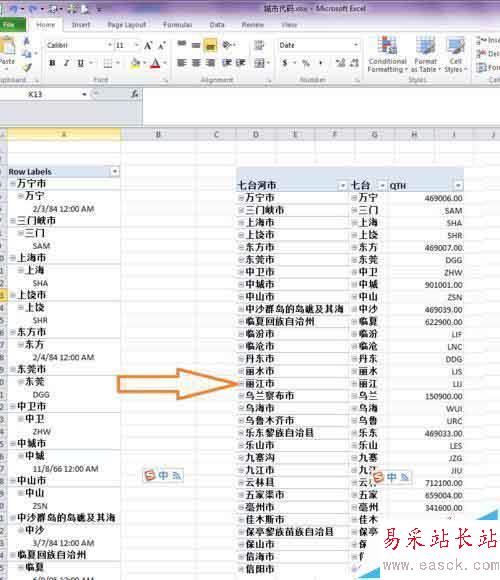Toggle Bold formatting
Viewport: 500px width, 580px height.
pos(53,63)
